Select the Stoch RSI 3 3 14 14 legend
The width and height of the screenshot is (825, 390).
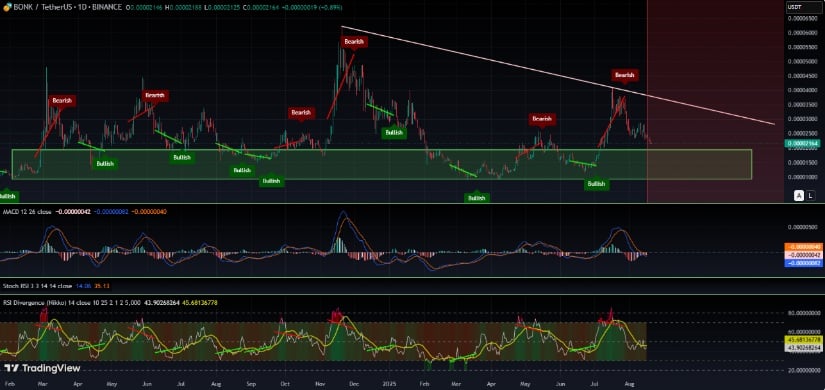pyautogui.click(x=37, y=286)
